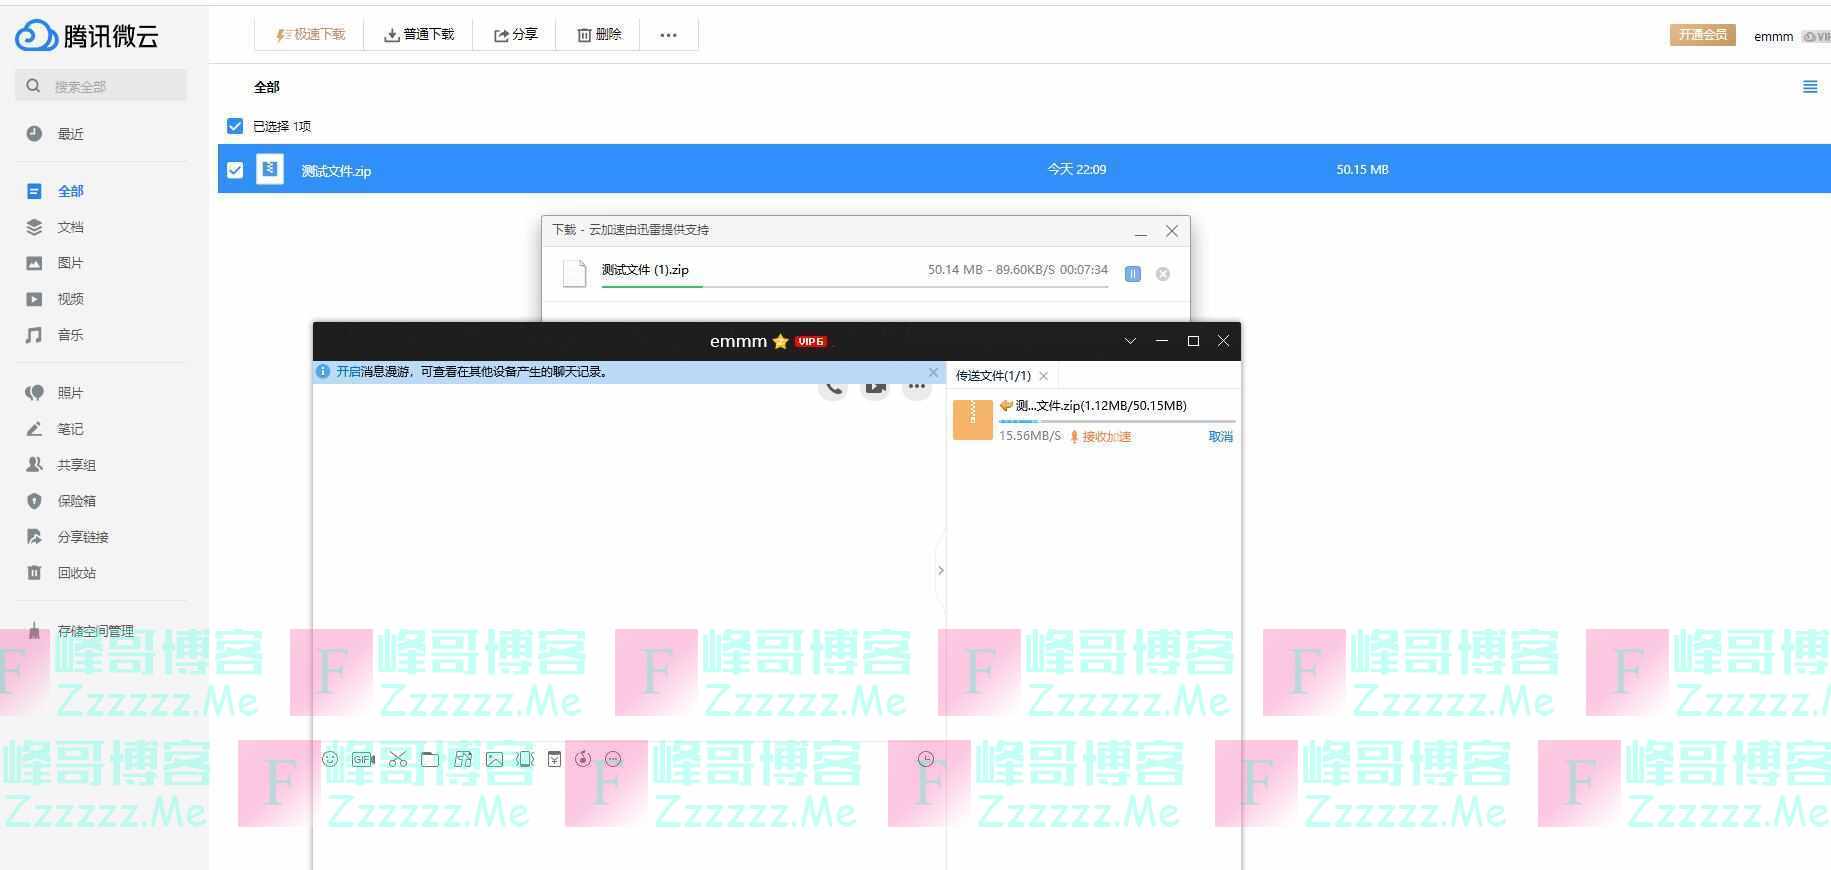The width and height of the screenshot is (1831, 870).
Task: Click the 普通下载 button
Action: click(x=419, y=35)
